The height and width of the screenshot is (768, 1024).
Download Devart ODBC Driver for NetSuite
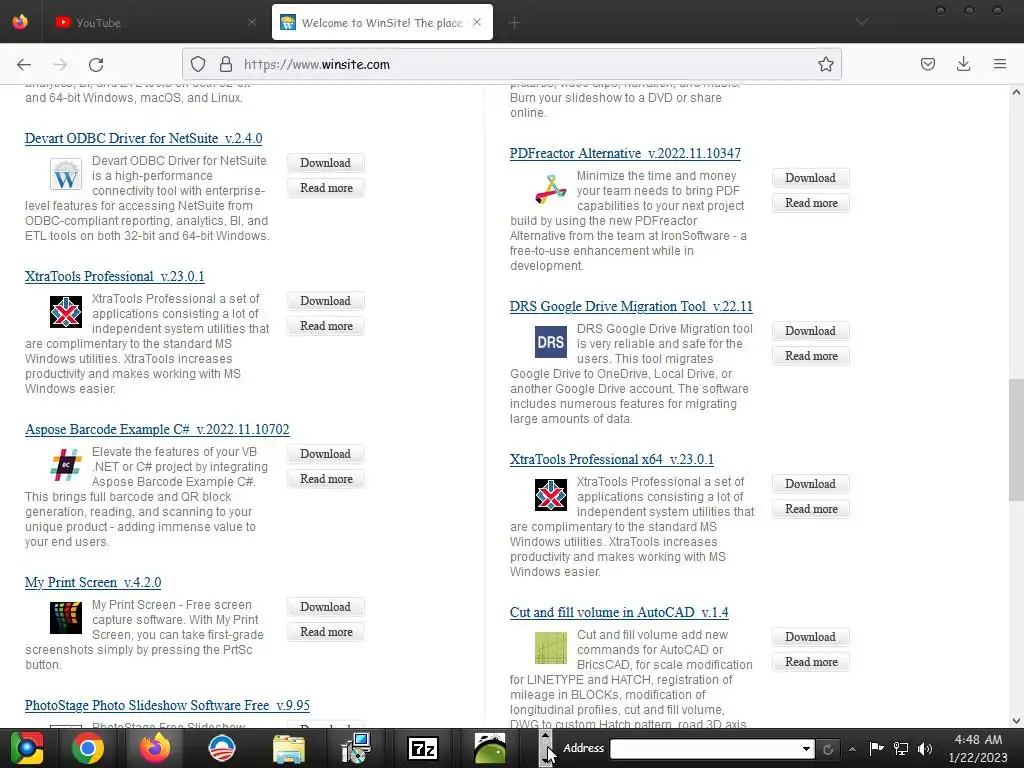(325, 163)
